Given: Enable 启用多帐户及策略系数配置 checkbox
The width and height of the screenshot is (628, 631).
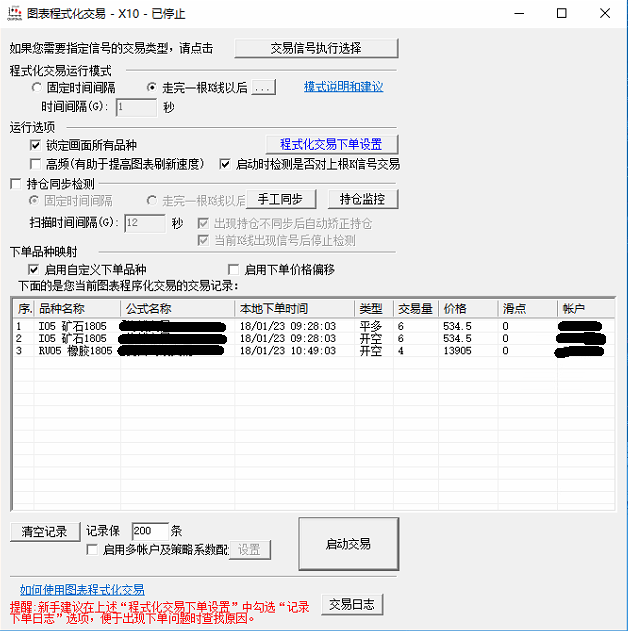Looking at the screenshot, I should click(92, 549).
